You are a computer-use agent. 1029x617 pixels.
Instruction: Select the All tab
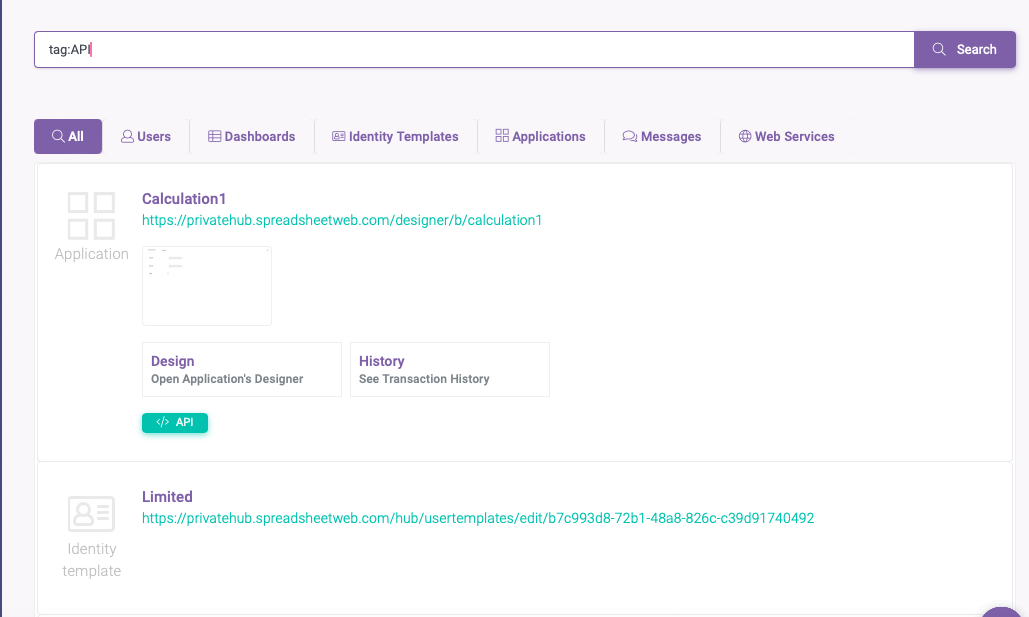(x=68, y=137)
